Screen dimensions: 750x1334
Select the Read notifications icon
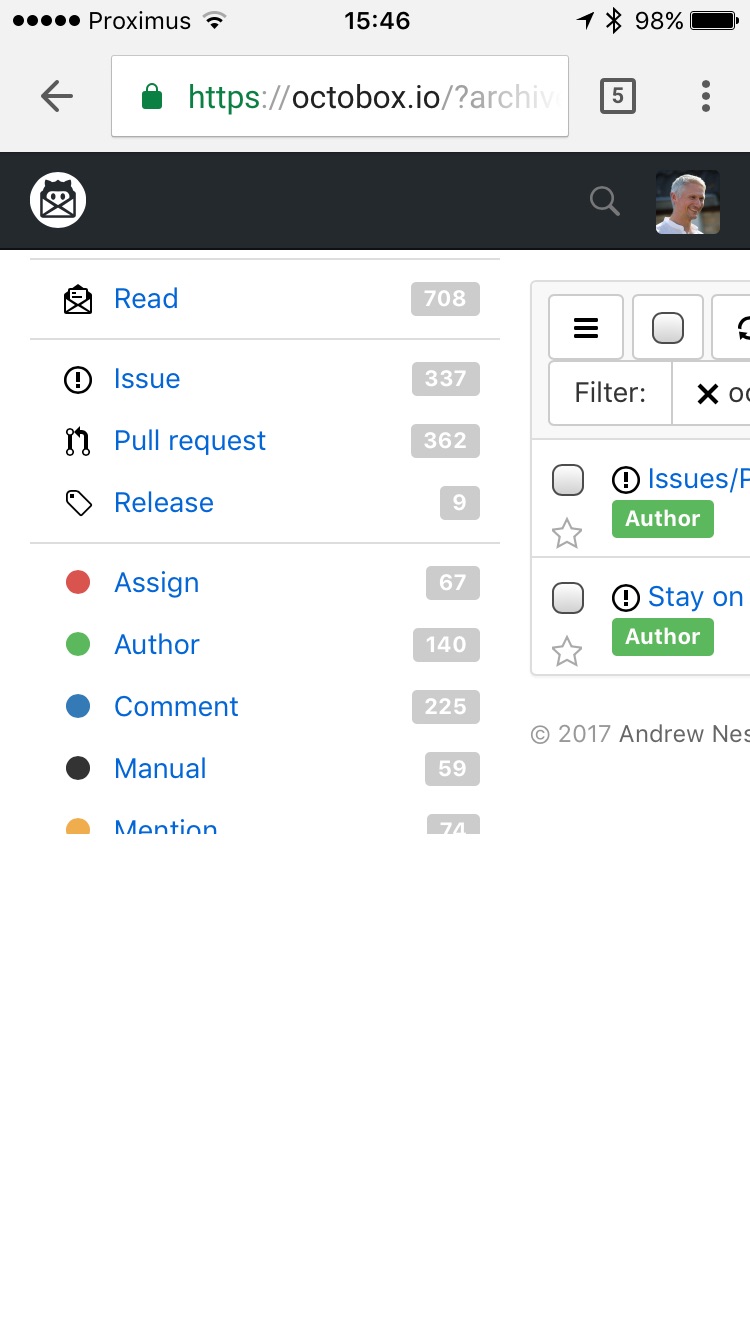78,298
